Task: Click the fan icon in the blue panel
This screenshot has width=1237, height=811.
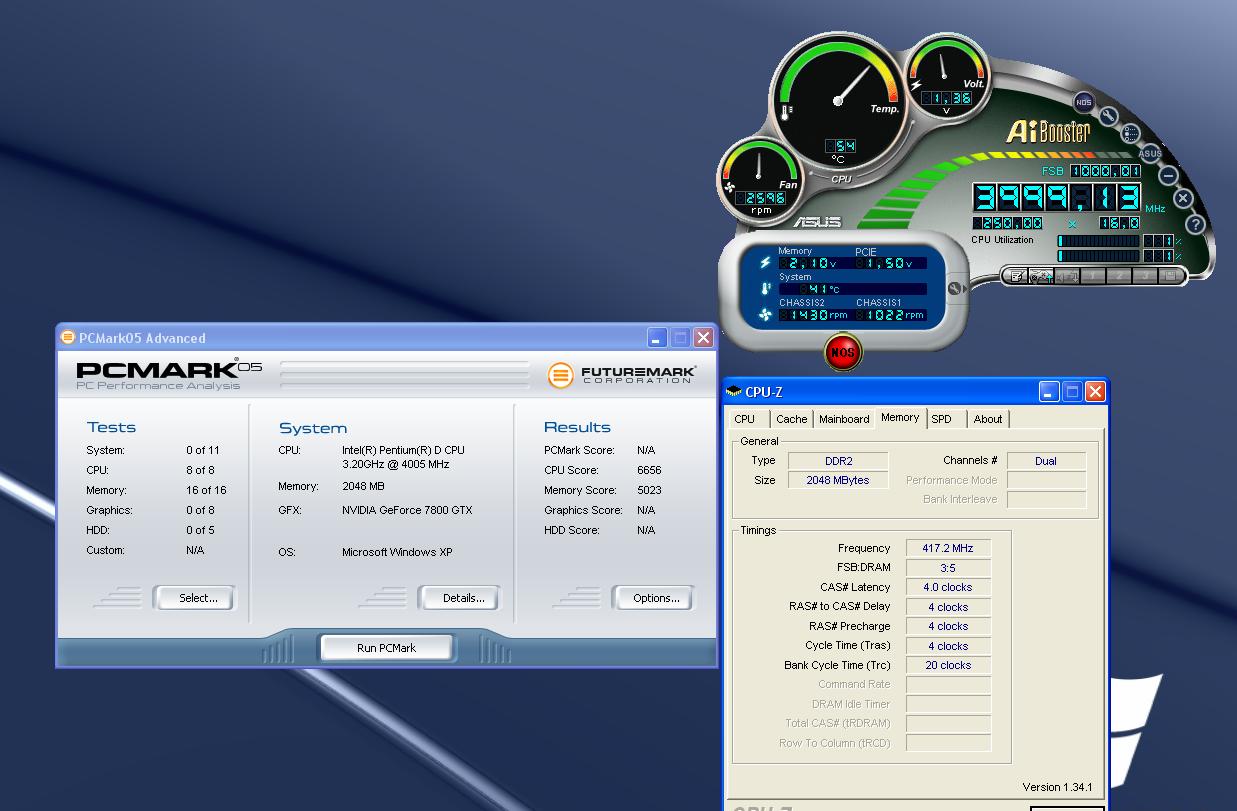Action: (x=764, y=315)
